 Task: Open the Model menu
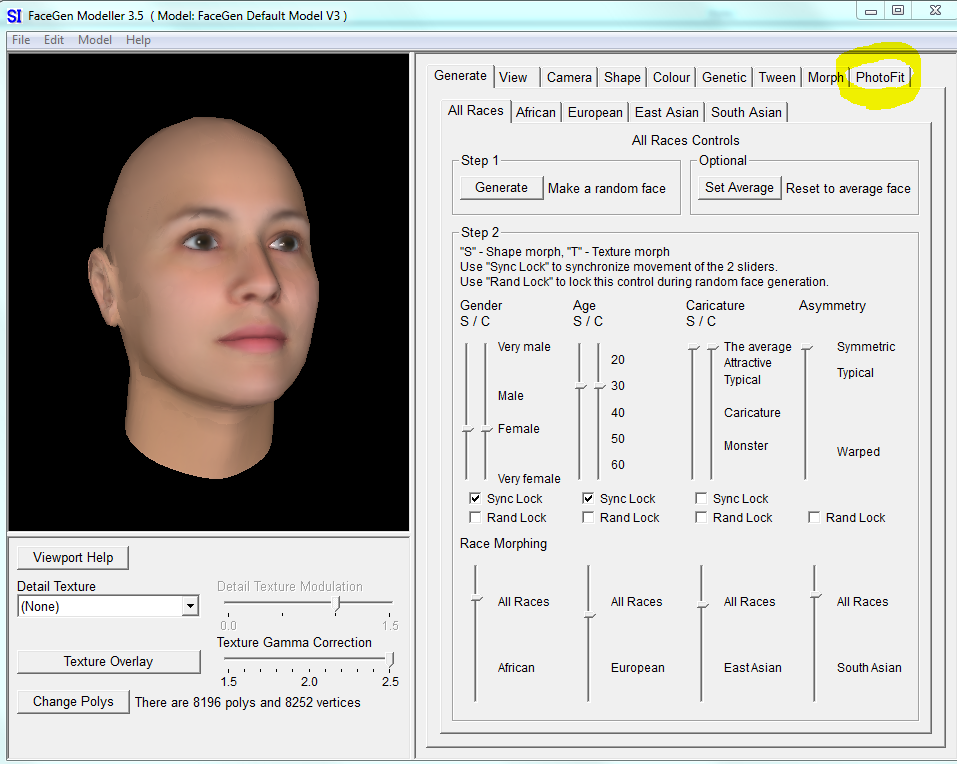pos(94,40)
